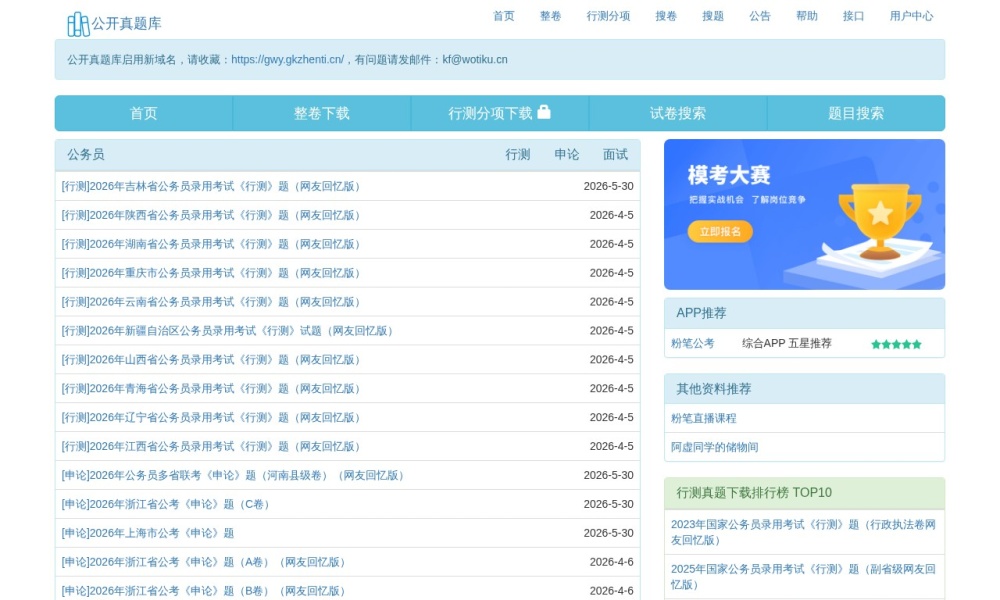The width and height of the screenshot is (1000, 600).
Task: Click the gold trophy graphic on banner
Action: 880,221
